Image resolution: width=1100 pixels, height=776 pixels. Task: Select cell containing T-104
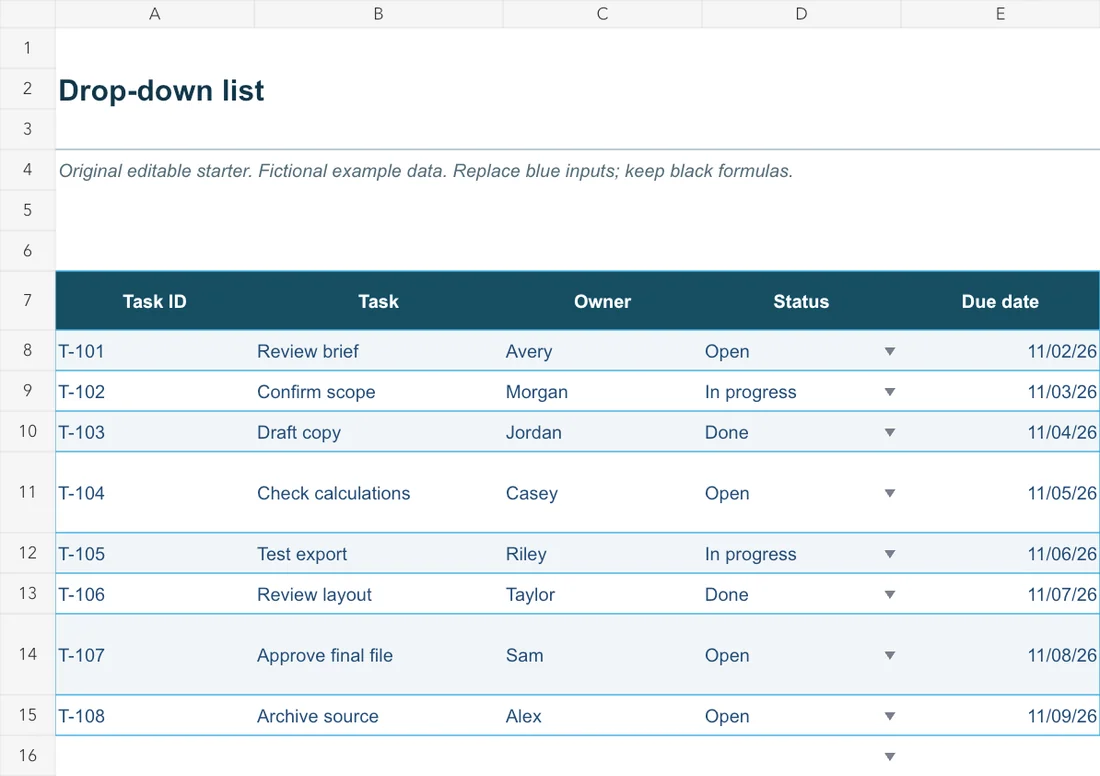point(155,493)
